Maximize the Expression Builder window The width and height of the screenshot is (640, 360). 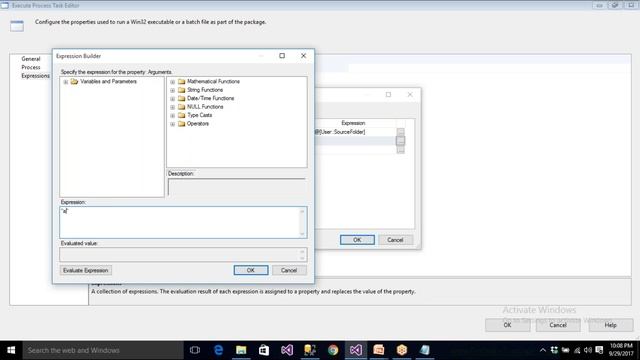(282, 56)
